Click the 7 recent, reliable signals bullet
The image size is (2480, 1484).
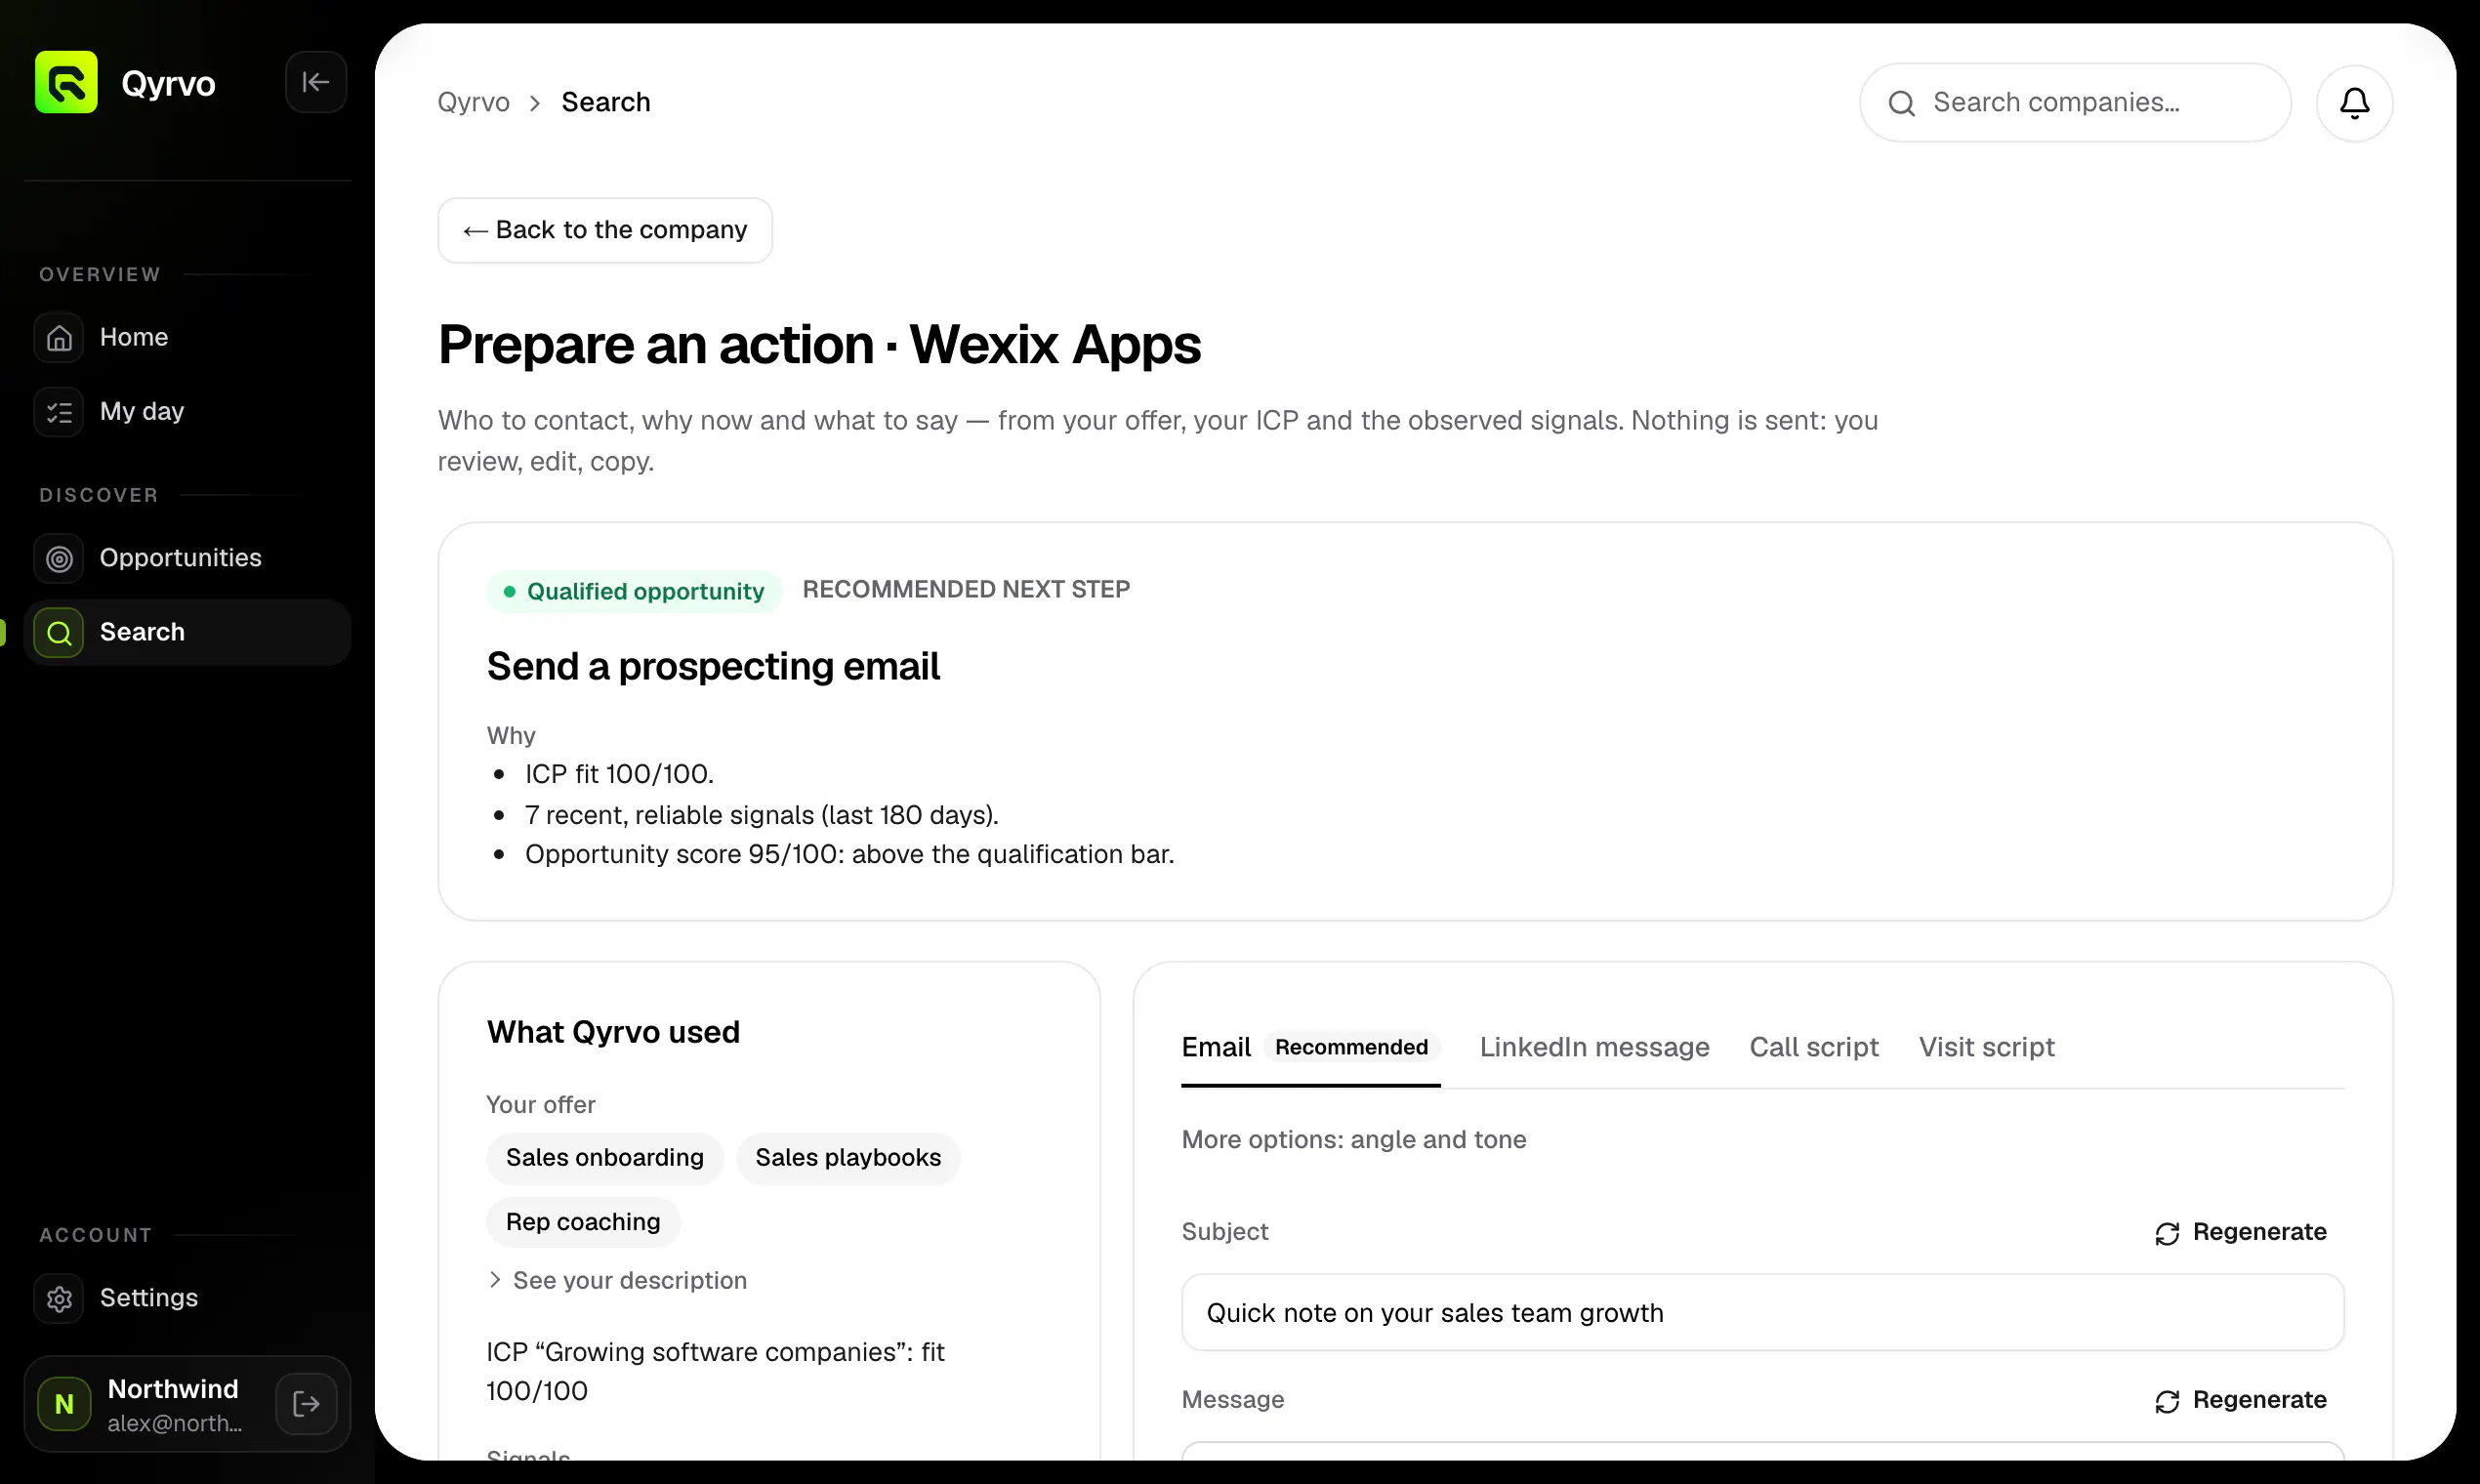[761, 815]
